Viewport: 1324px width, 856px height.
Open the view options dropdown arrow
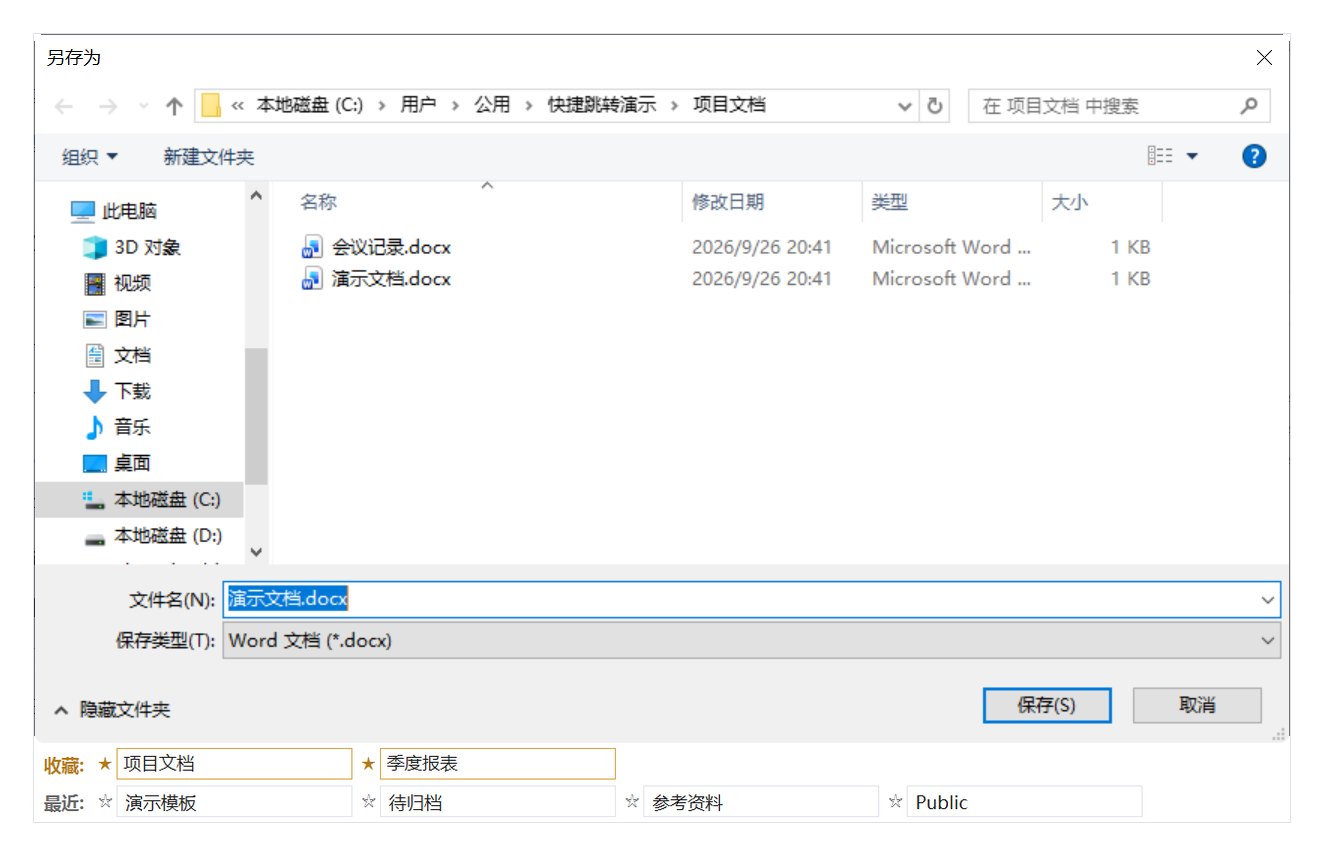pyautogui.click(x=1192, y=156)
